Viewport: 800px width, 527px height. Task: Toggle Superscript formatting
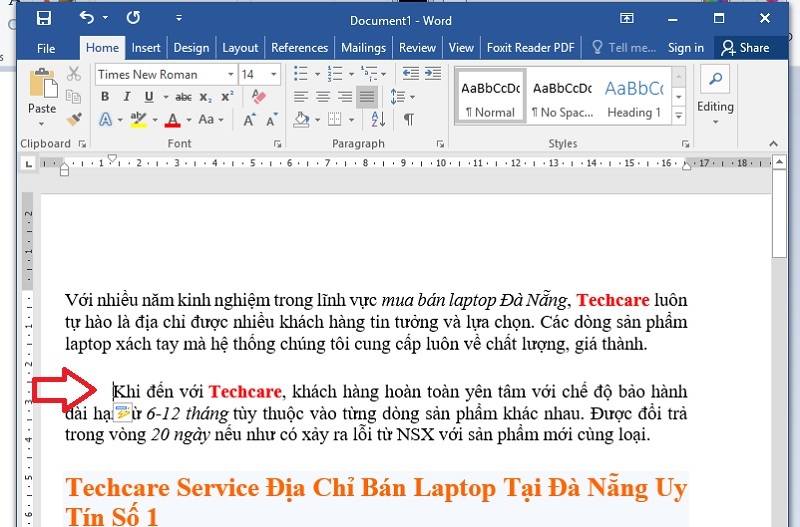(x=227, y=96)
